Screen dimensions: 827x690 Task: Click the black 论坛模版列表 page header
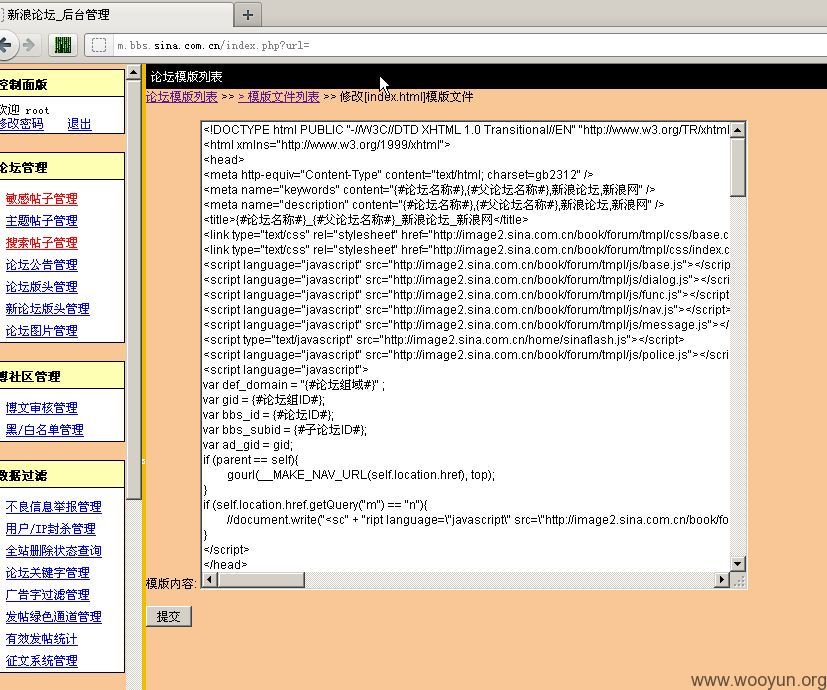coord(485,76)
